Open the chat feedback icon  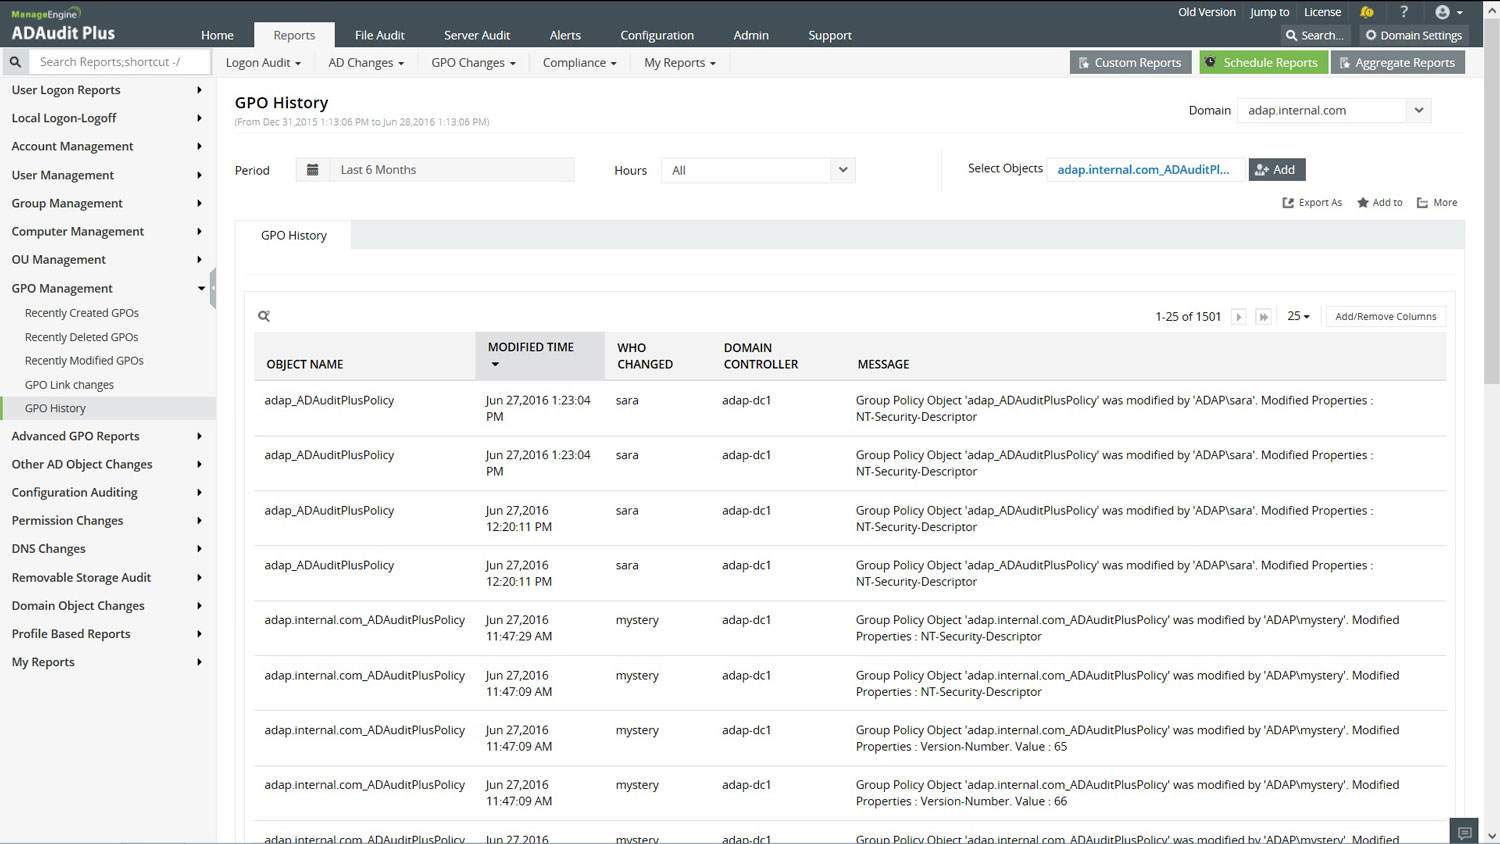pyautogui.click(x=1464, y=832)
